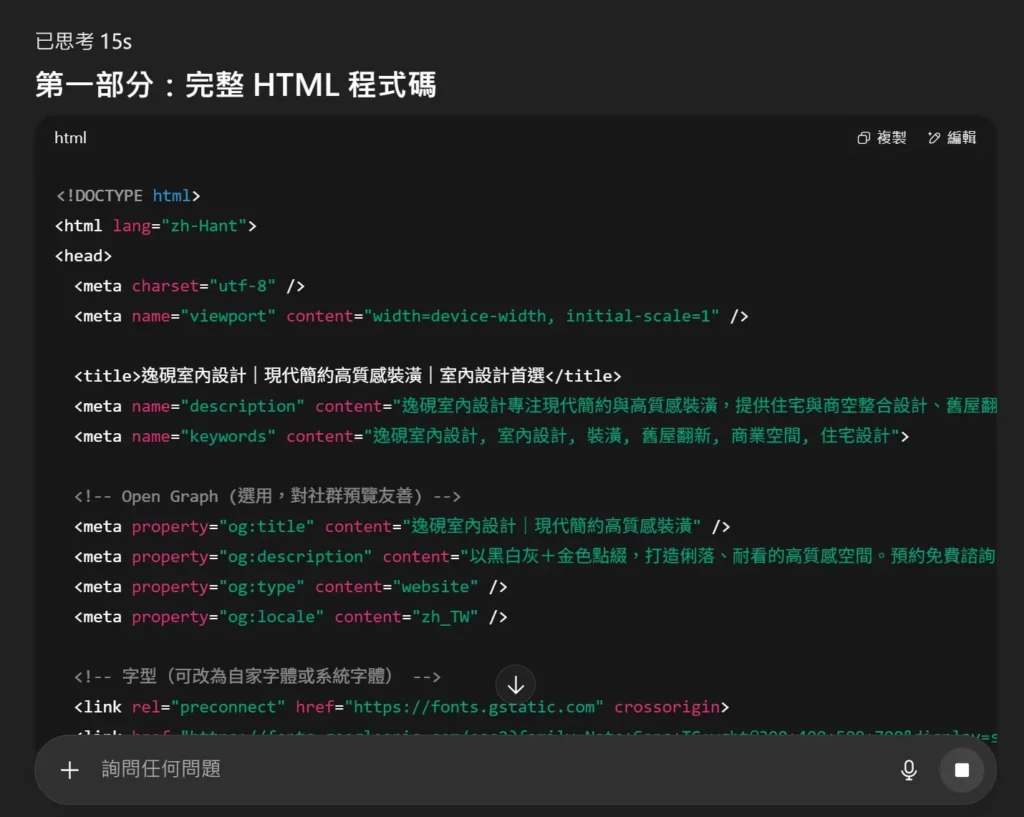Start voice input with the microphone icon
The image size is (1024, 817).
point(908,769)
